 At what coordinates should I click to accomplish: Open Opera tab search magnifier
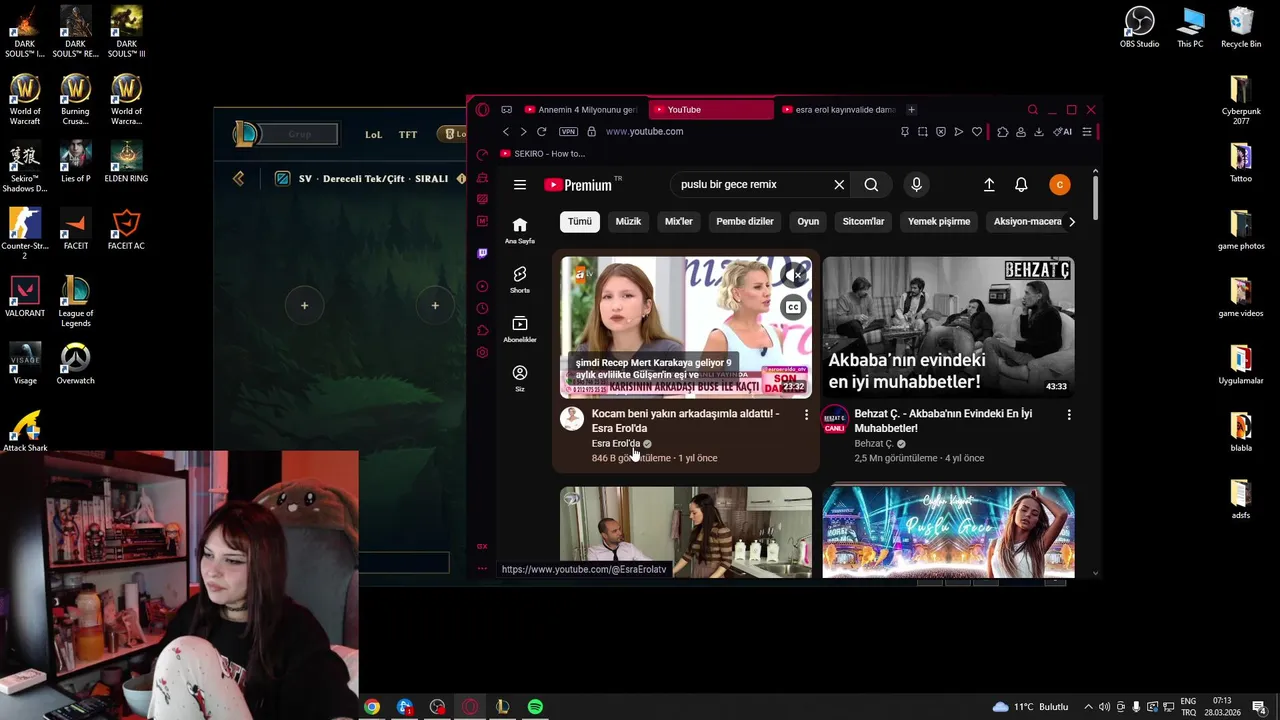tap(1033, 110)
